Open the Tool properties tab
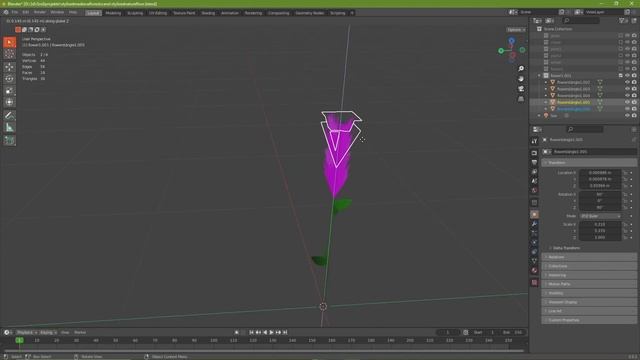 [534, 141]
